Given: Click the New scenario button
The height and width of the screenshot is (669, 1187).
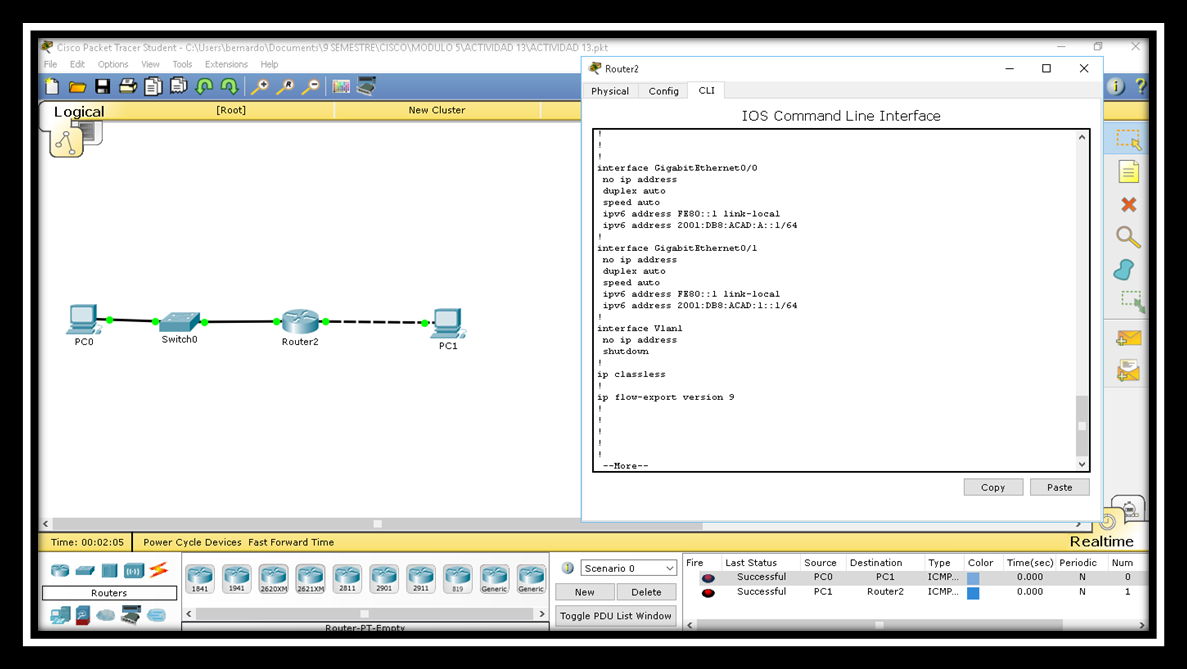Looking at the screenshot, I should click(584, 592).
